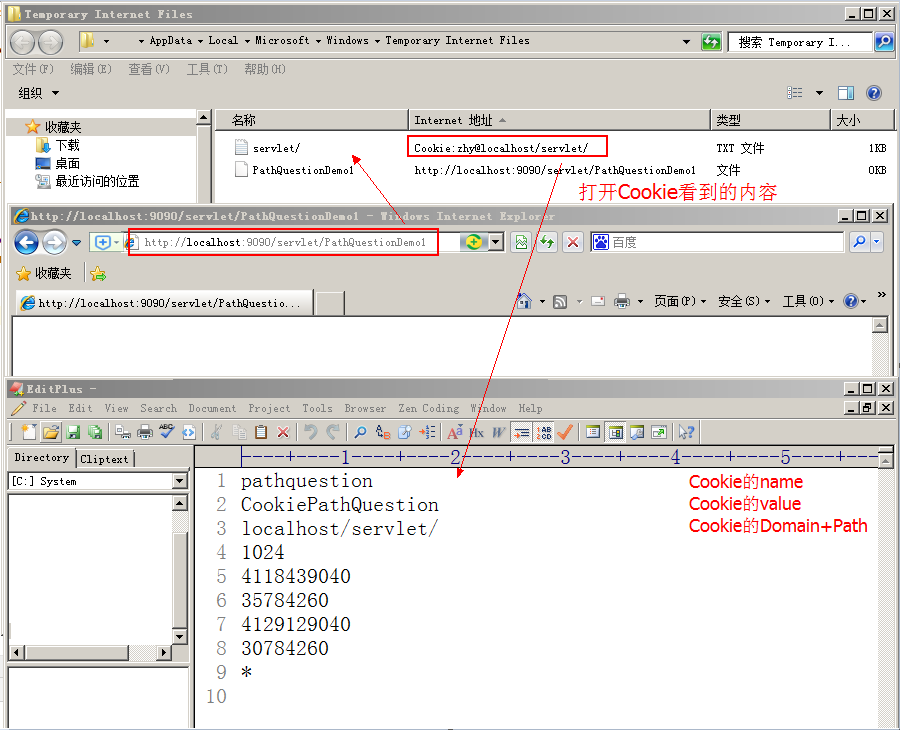Click the Paste clipboard icon in EditPlus
The height and width of the screenshot is (730, 900).
click(x=261, y=432)
